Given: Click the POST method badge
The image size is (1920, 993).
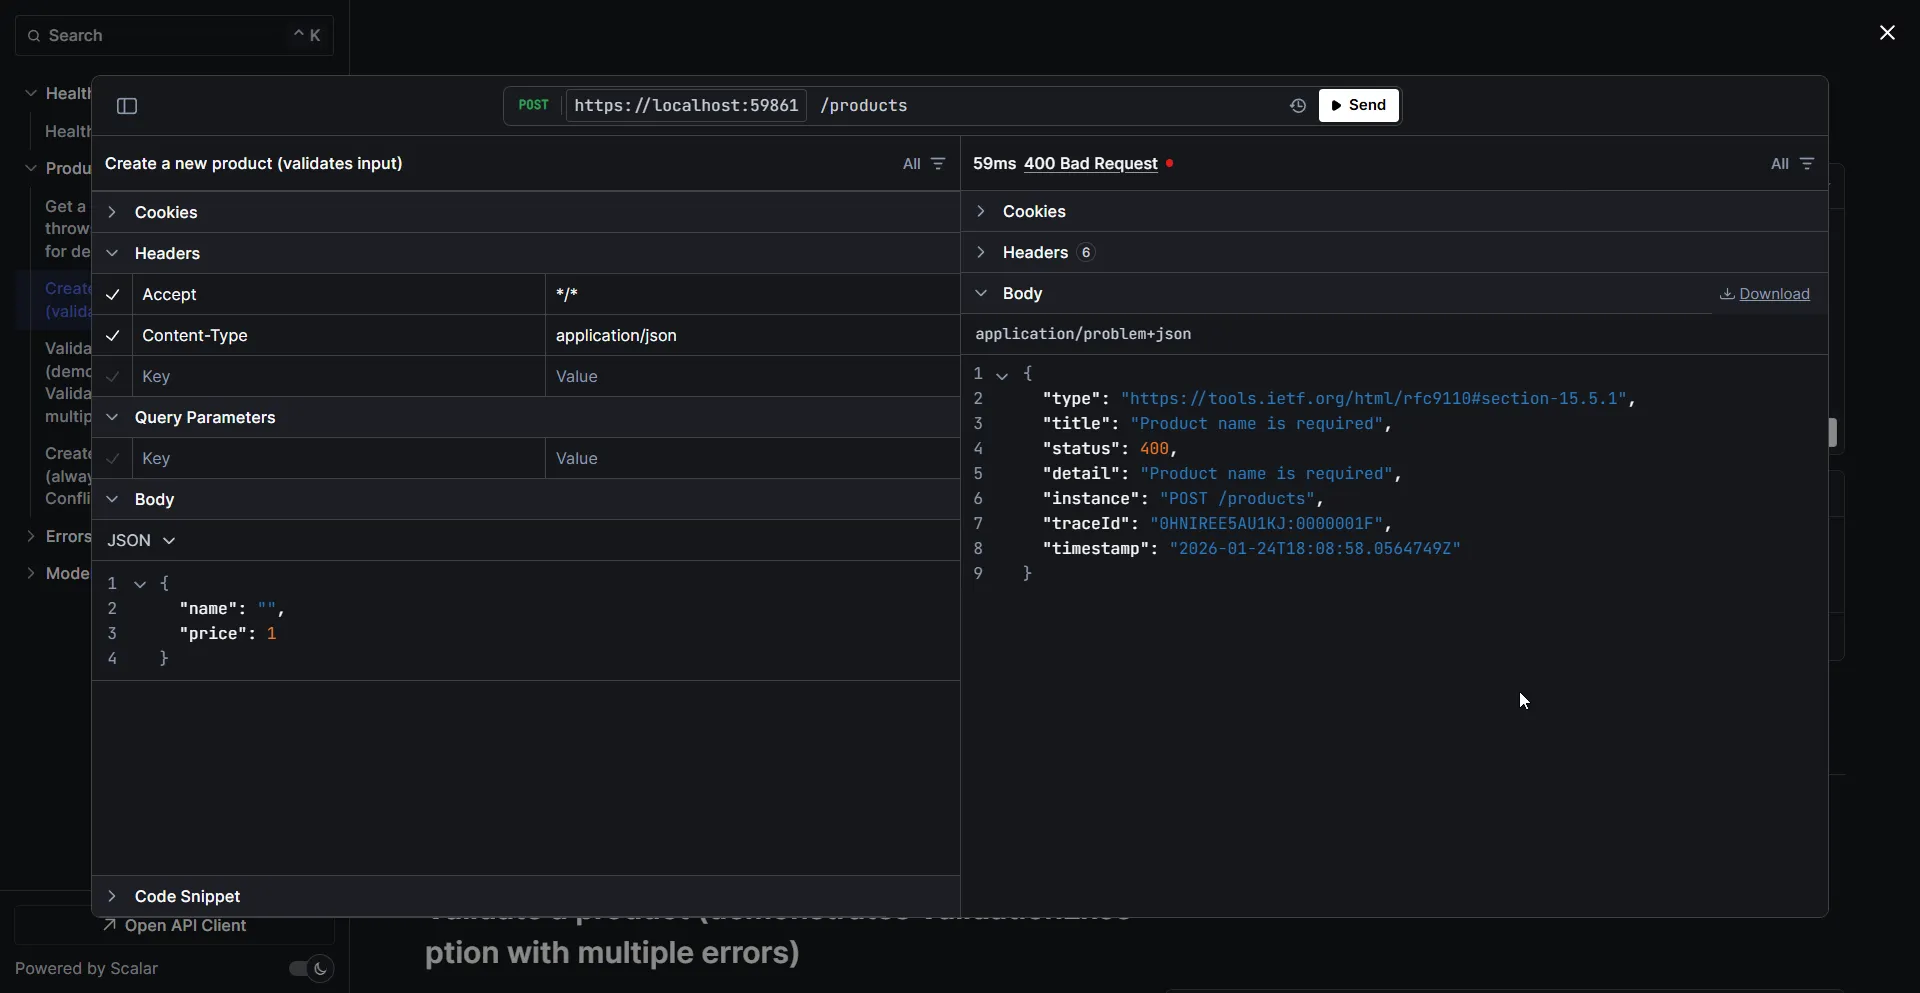Looking at the screenshot, I should (x=533, y=104).
